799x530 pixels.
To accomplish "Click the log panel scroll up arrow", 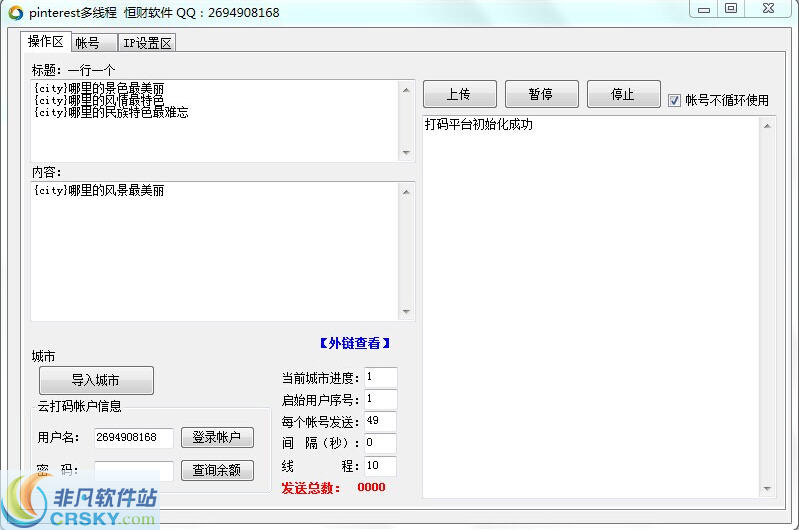I will (x=767, y=126).
